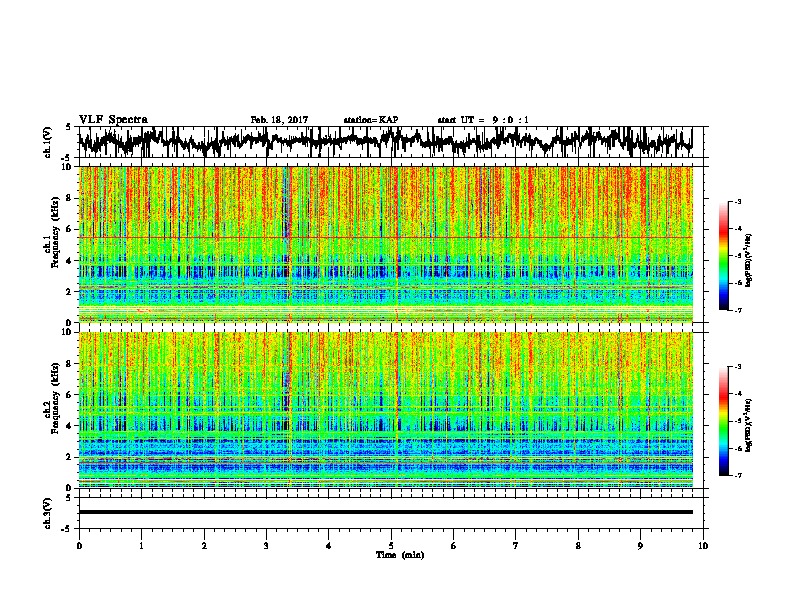Click time axis tick label "1"
The image size is (792, 612).
point(141,546)
